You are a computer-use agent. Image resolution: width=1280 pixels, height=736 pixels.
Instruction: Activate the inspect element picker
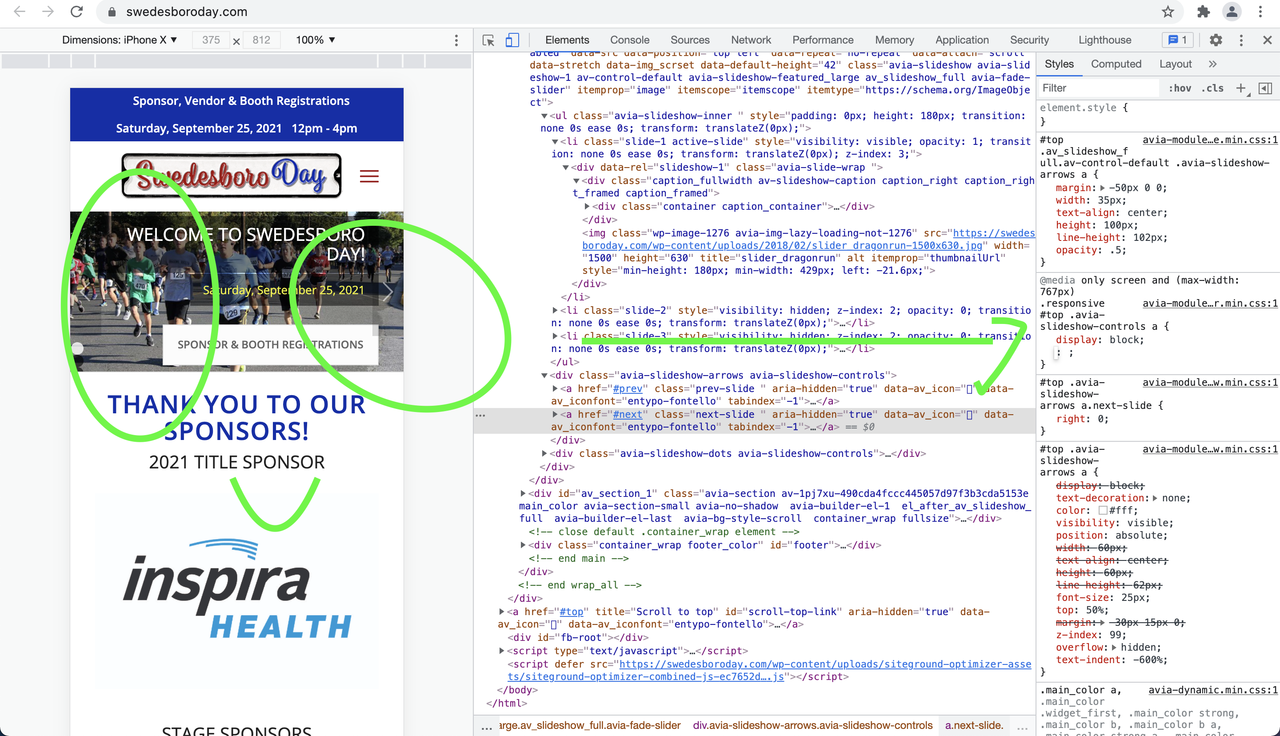click(x=488, y=40)
